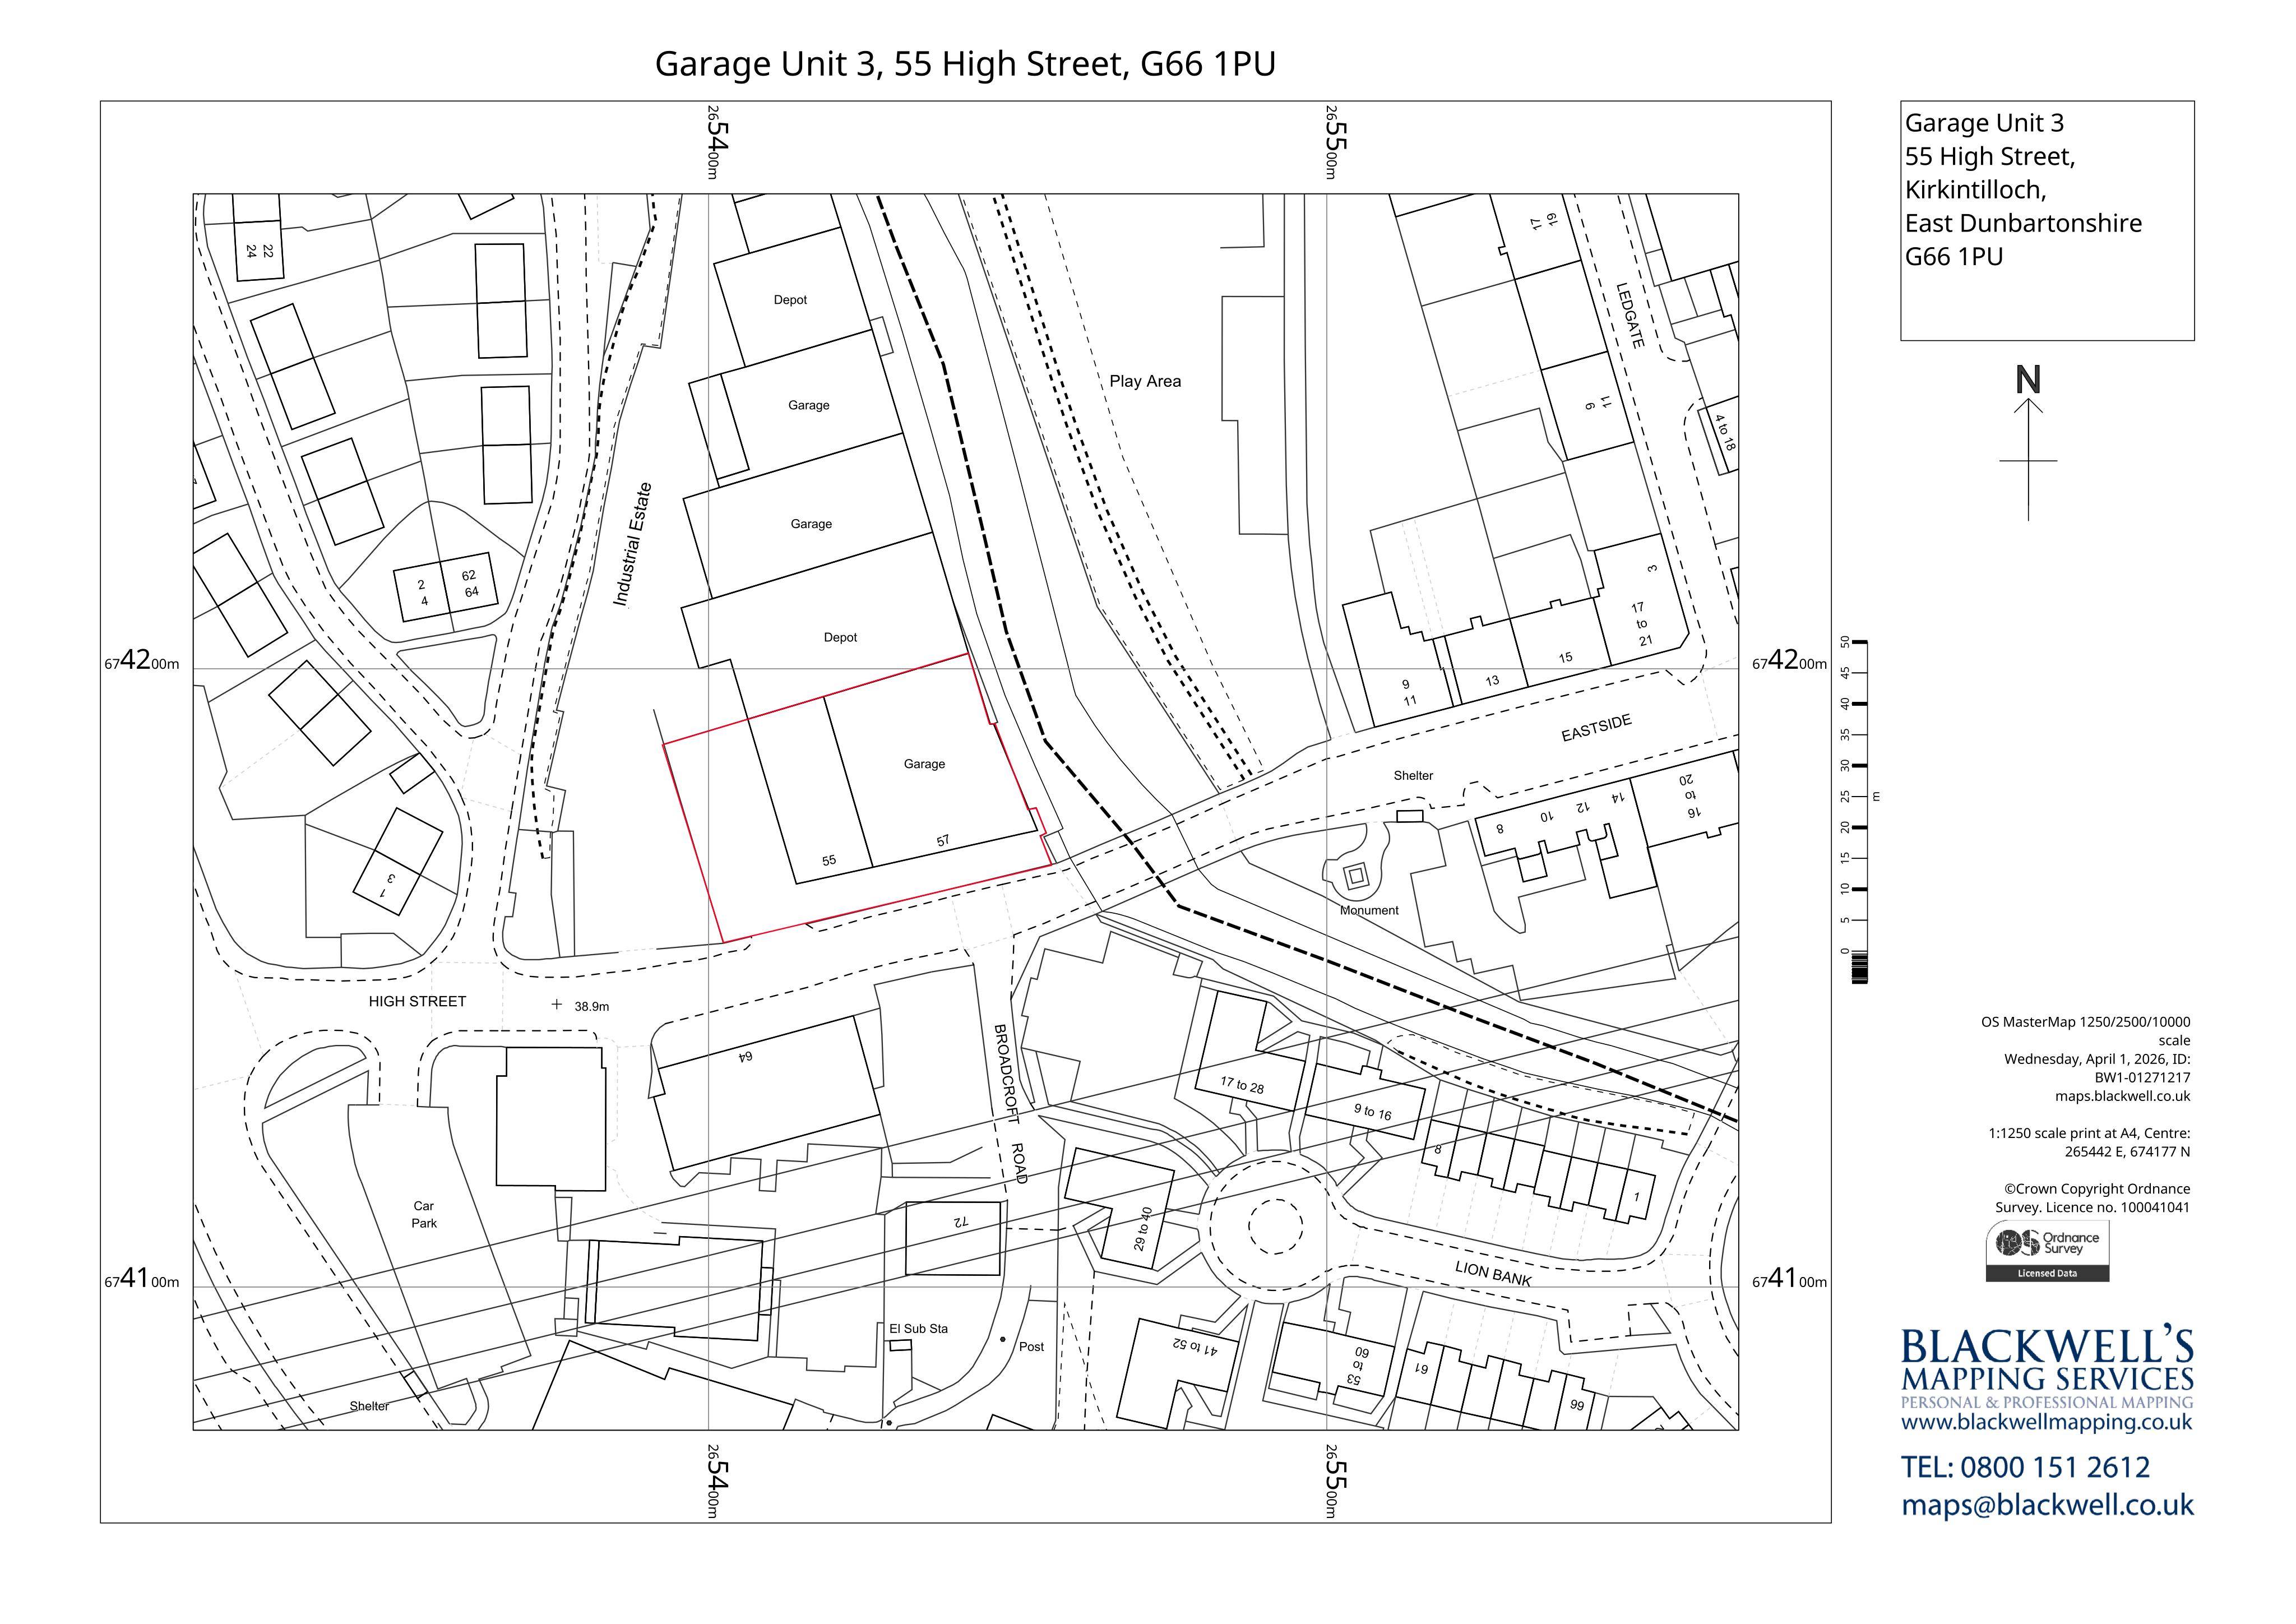Image resolution: width=2296 pixels, height=1624 pixels.
Task: Click the '9 to 16' building label
Action: pos(1373,1112)
